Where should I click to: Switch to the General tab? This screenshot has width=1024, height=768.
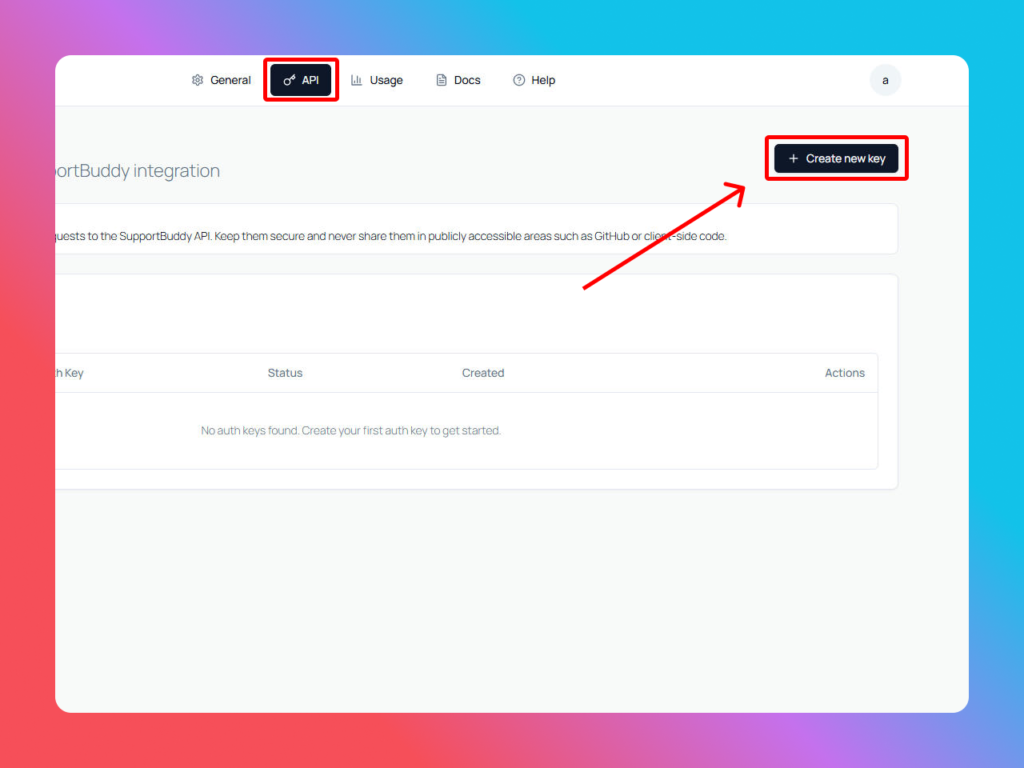230,80
